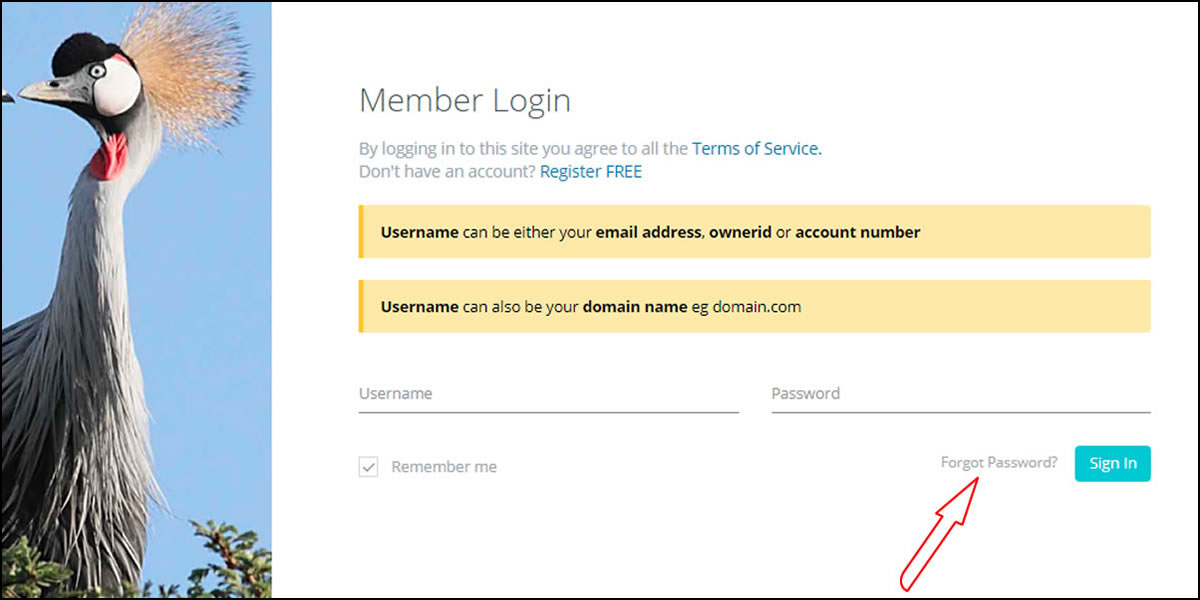This screenshot has width=1200, height=600.
Task: Click the Remember me label text
Action: pos(444,467)
